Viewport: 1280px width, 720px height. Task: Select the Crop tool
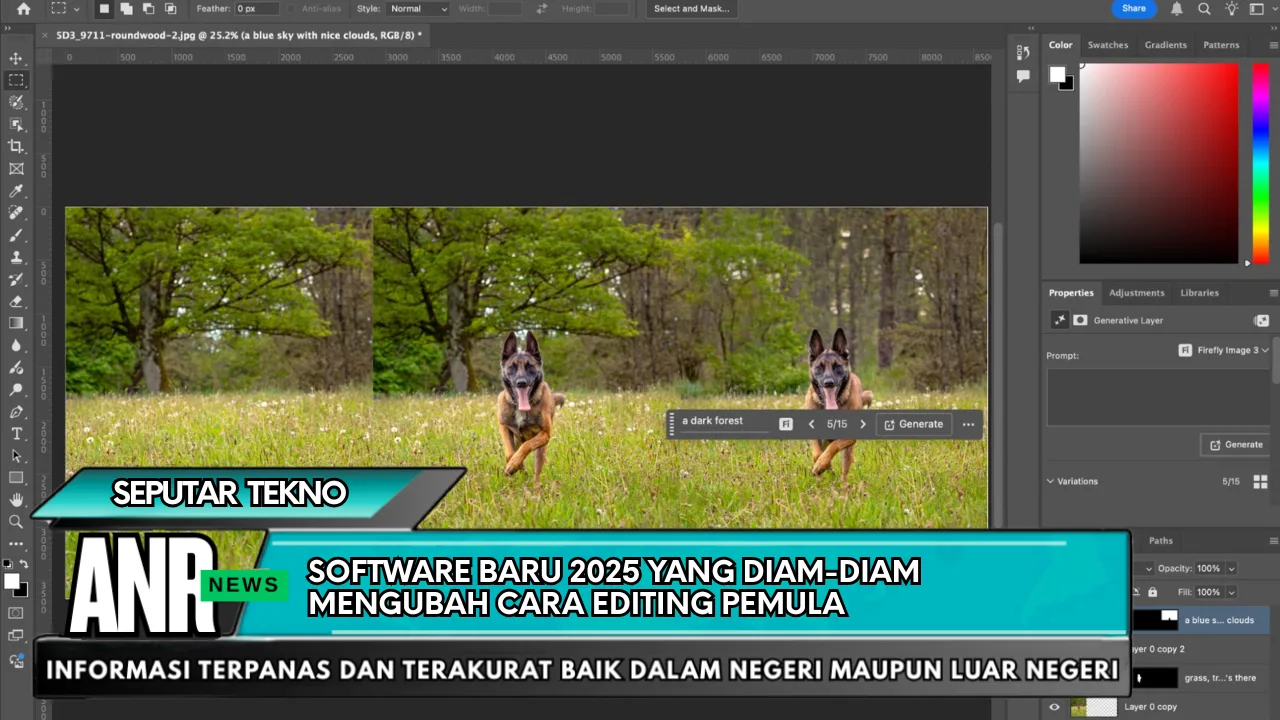click(x=16, y=146)
